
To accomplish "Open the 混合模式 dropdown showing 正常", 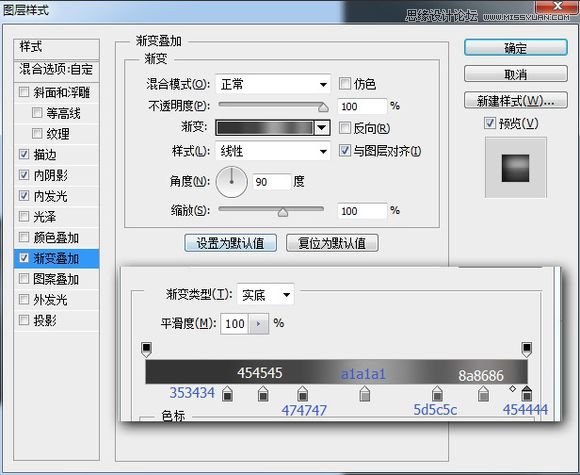I will tap(273, 84).
